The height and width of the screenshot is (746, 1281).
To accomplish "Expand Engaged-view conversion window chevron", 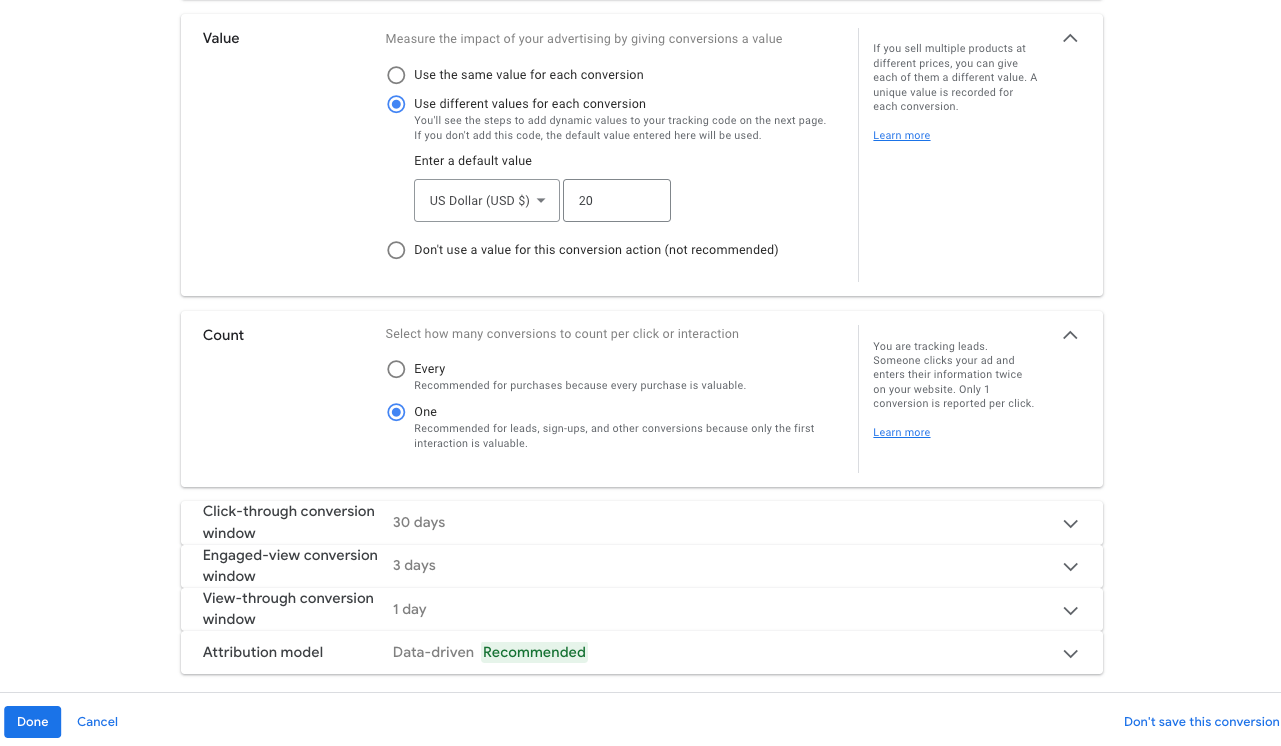I will (x=1070, y=566).
